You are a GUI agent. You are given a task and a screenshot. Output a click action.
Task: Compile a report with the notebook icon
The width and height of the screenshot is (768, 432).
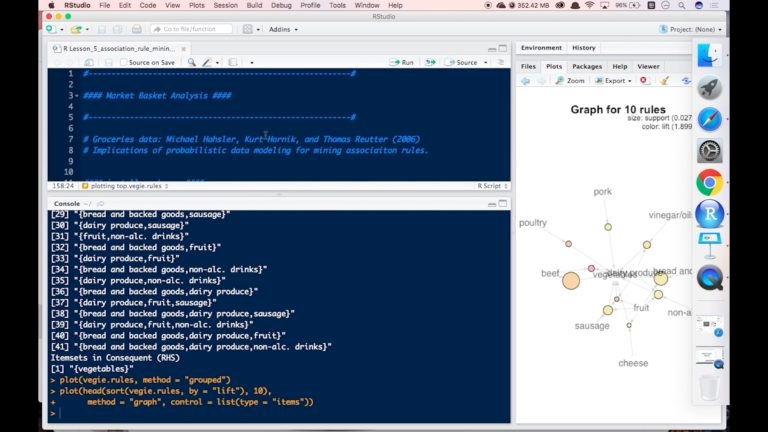[x=233, y=62]
